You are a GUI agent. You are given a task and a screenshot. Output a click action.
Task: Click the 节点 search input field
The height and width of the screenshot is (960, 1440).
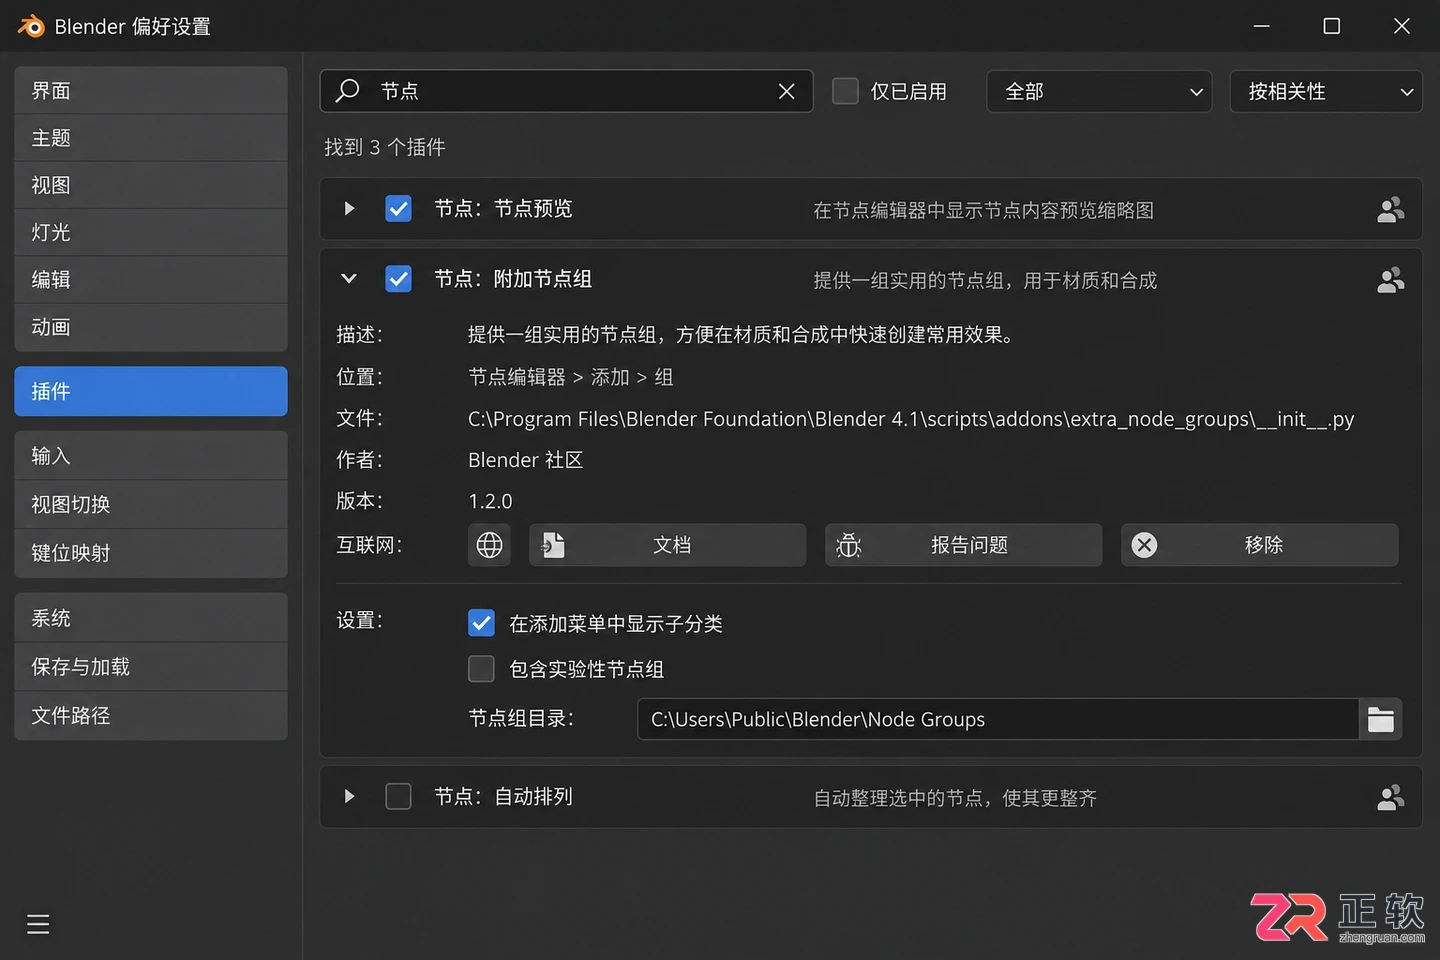point(567,91)
